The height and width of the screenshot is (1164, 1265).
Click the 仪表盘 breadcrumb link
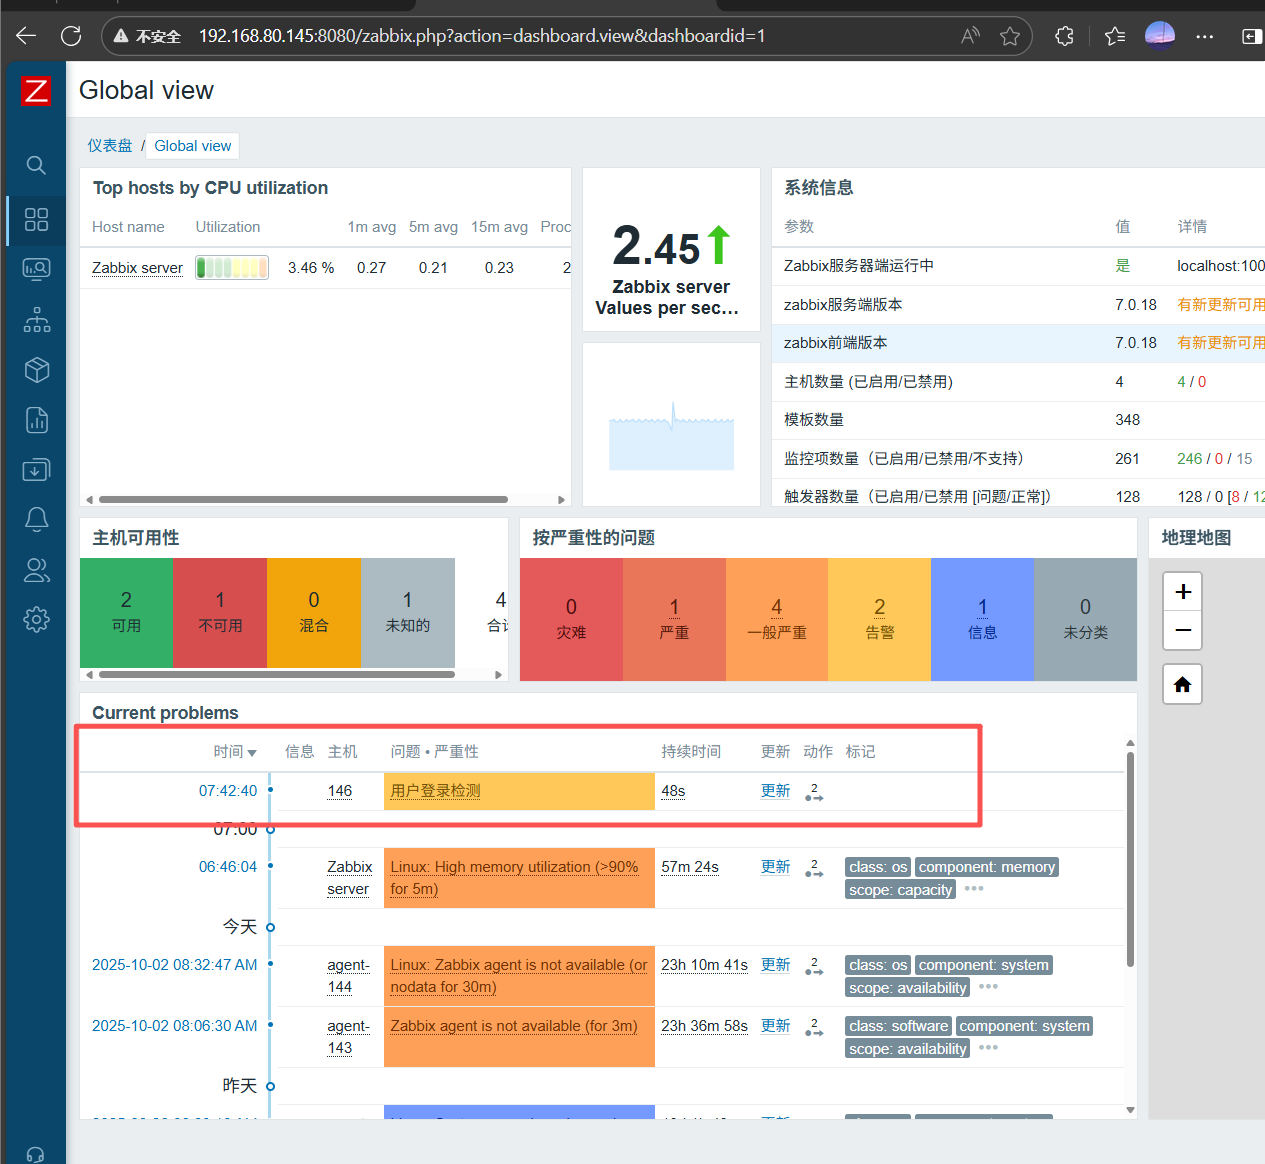(x=109, y=146)
